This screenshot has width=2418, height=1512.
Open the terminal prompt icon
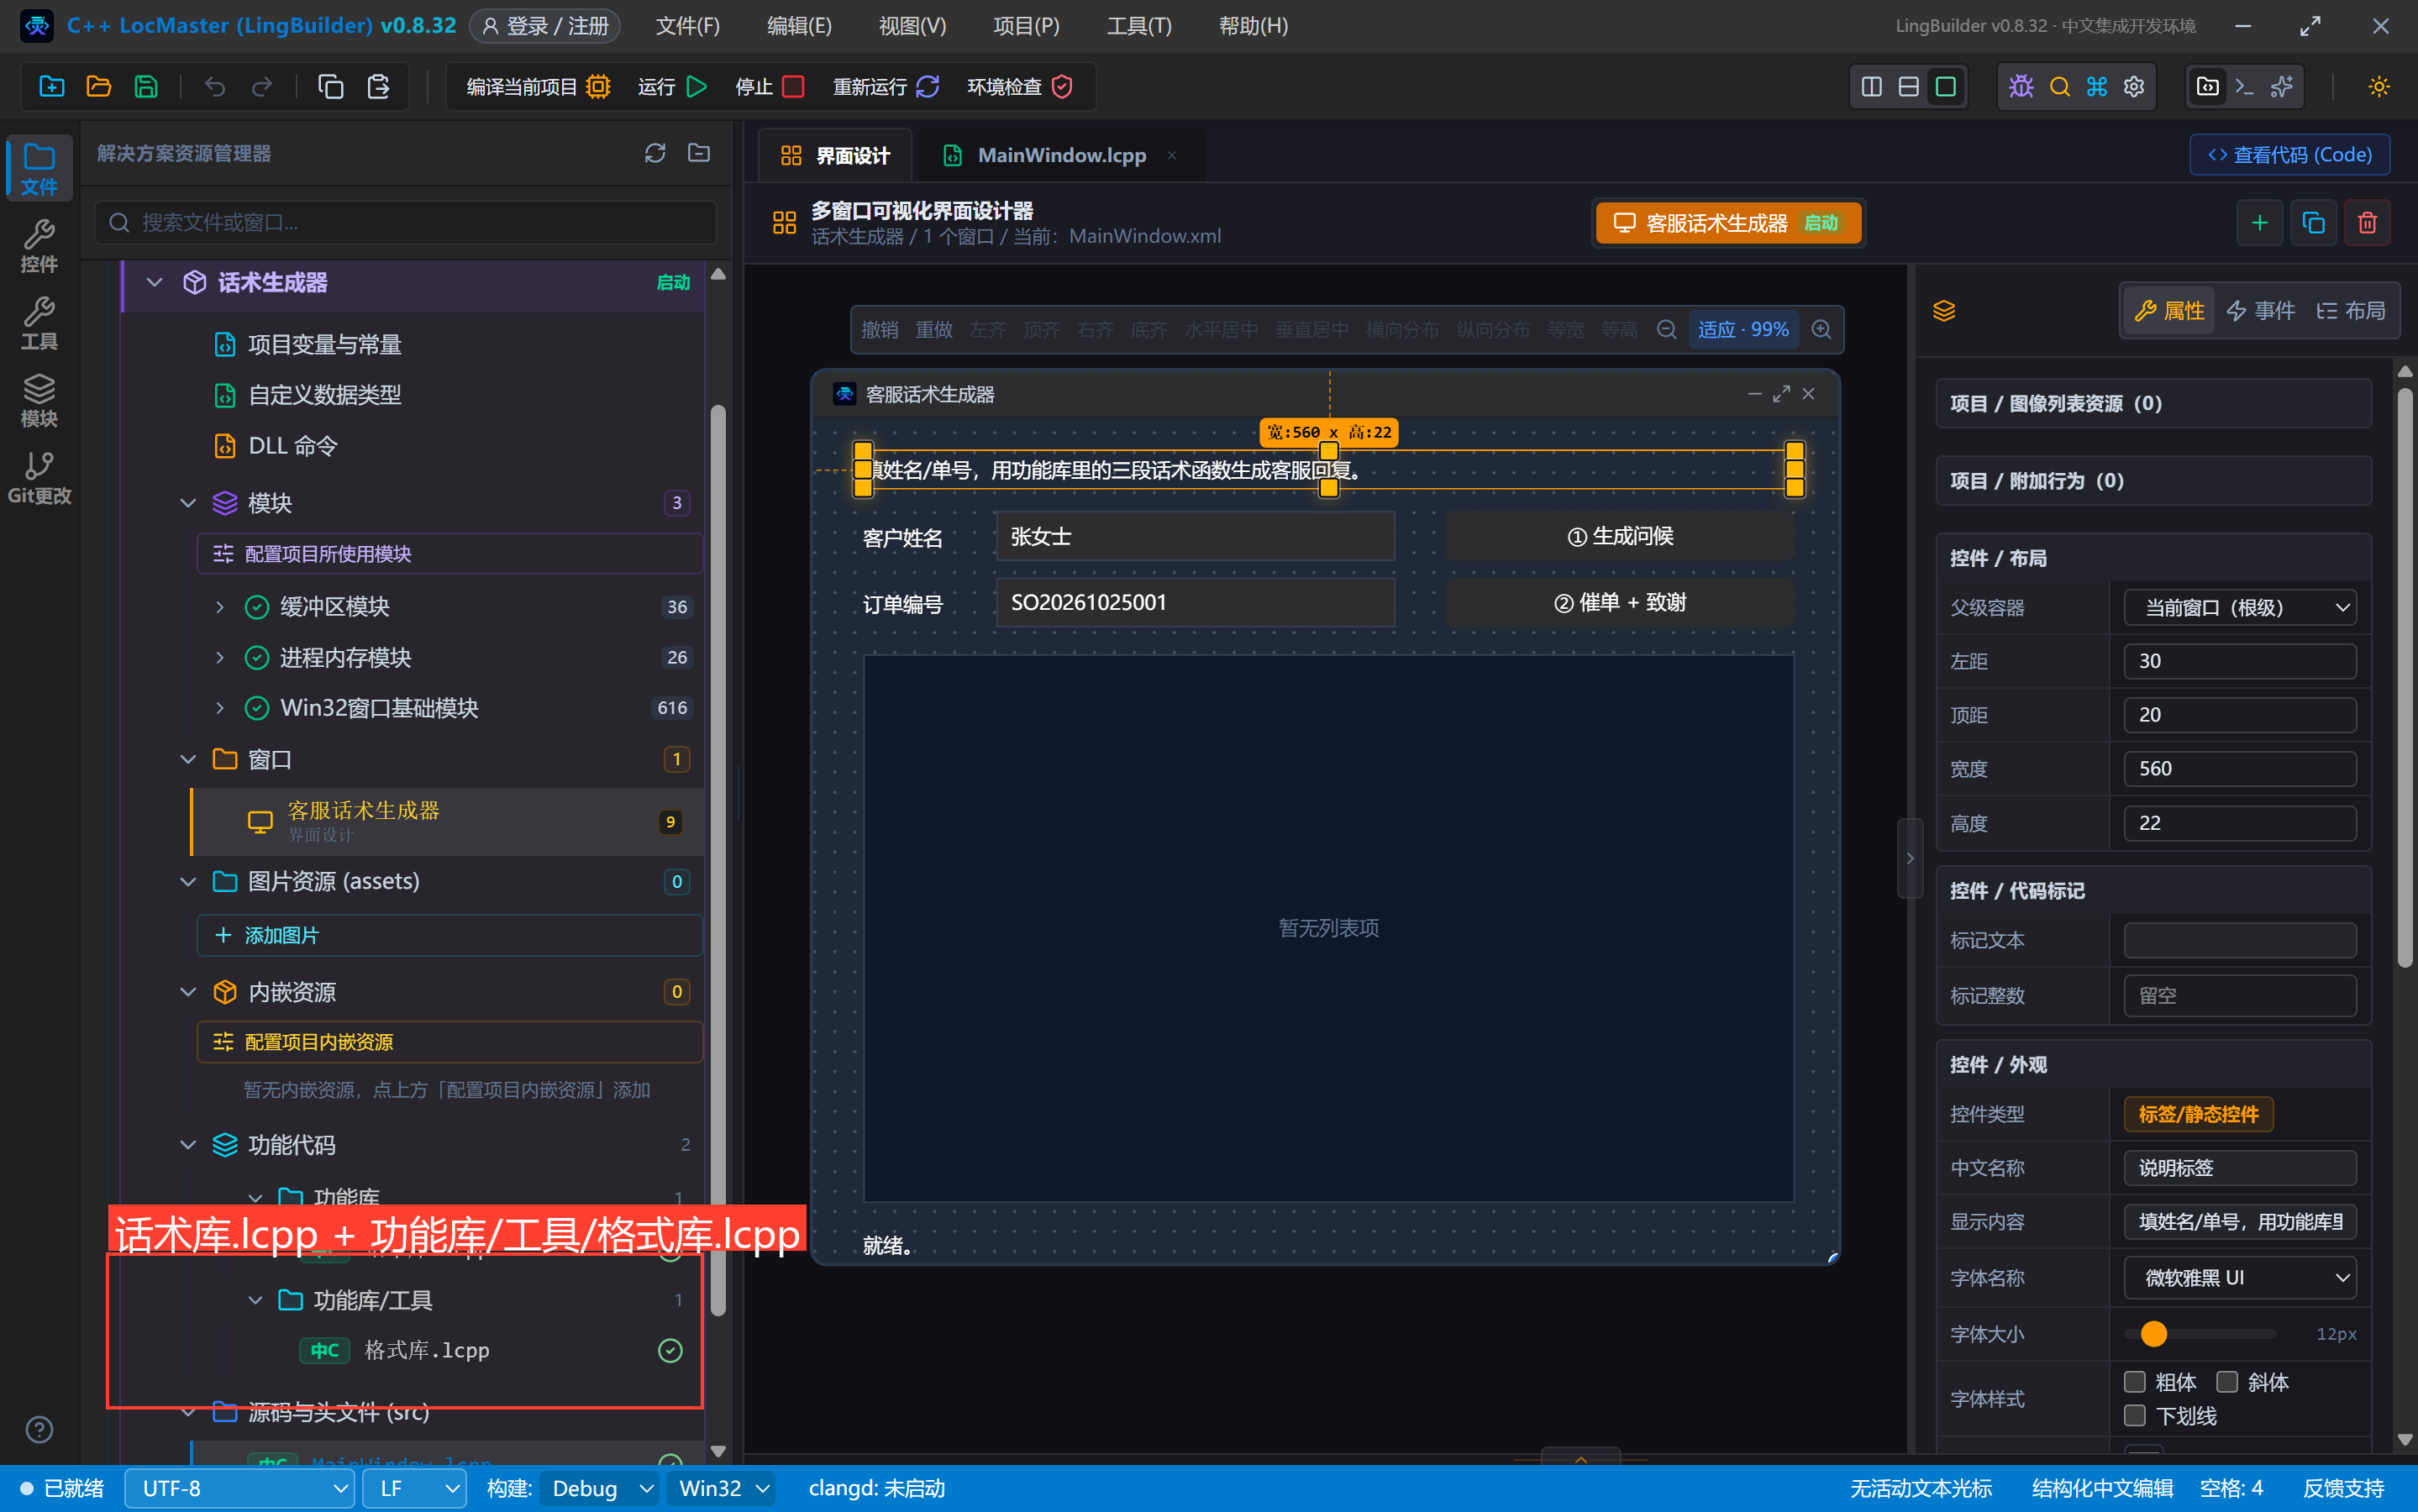pos(2244,87)
